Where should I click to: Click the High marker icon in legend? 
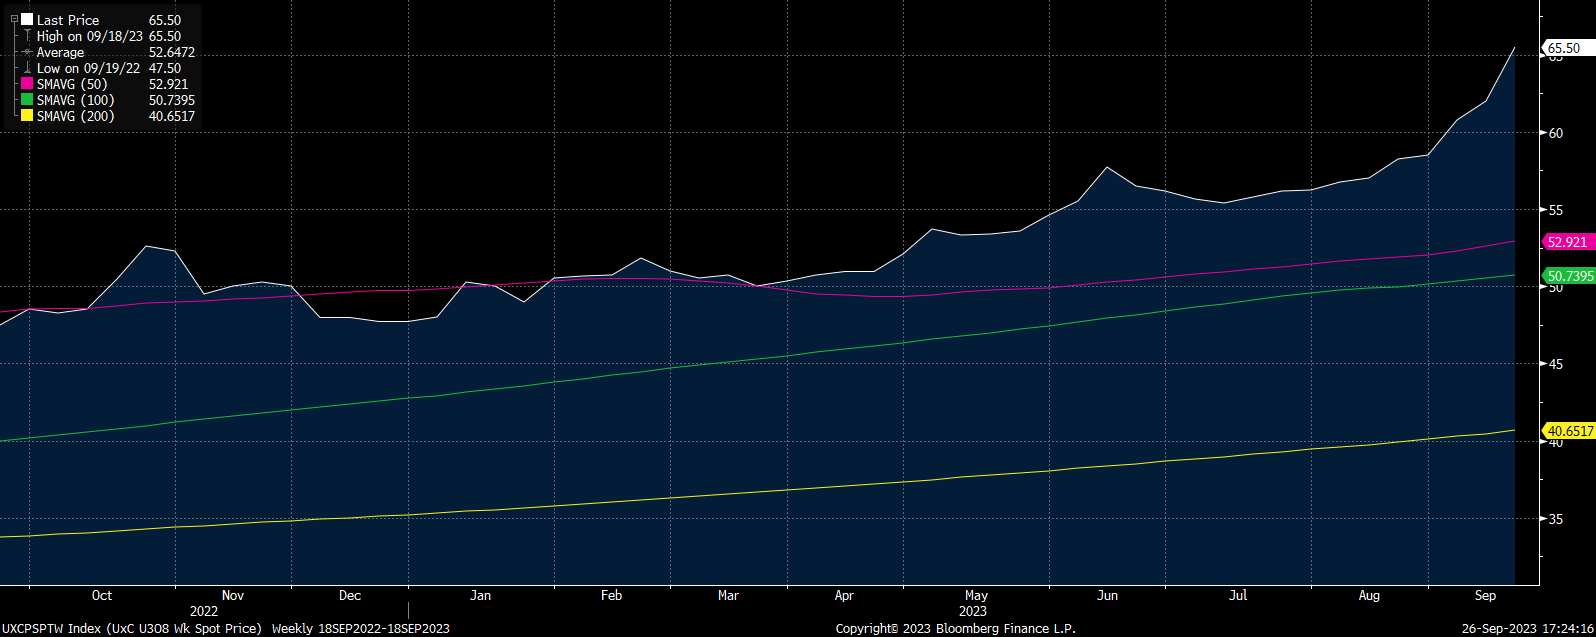27,36
